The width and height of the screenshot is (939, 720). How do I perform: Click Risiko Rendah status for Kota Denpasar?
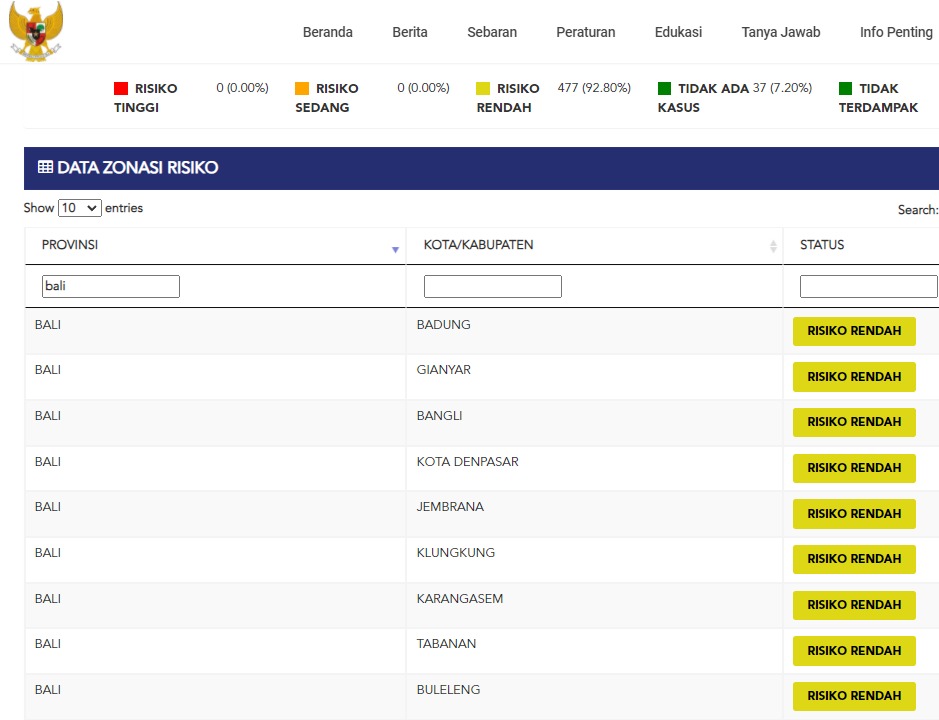[854, 468]
